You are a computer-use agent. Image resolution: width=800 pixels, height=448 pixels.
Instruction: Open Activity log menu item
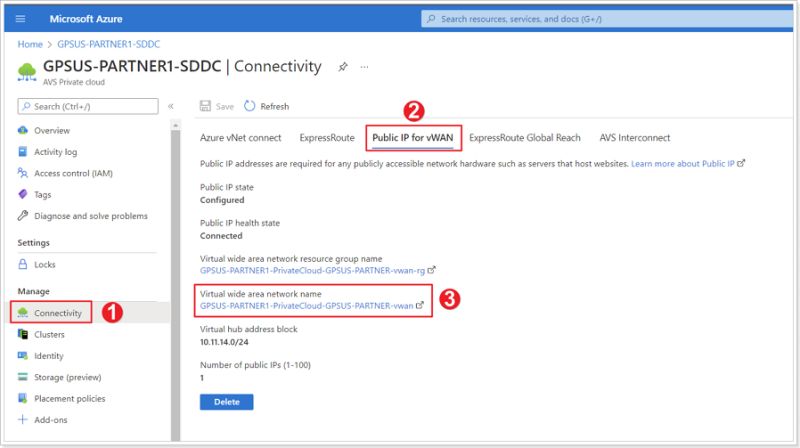(56, 152)
